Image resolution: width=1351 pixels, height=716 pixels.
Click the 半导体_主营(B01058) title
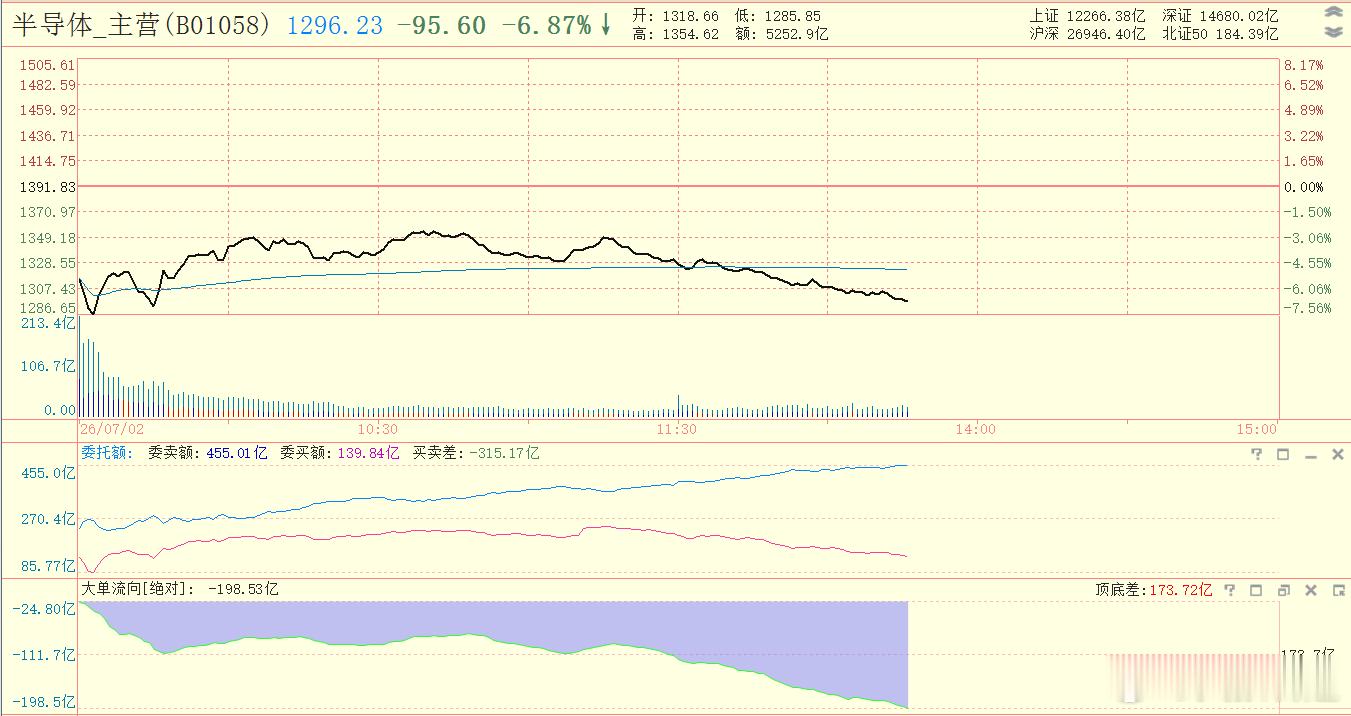[140, 25]
